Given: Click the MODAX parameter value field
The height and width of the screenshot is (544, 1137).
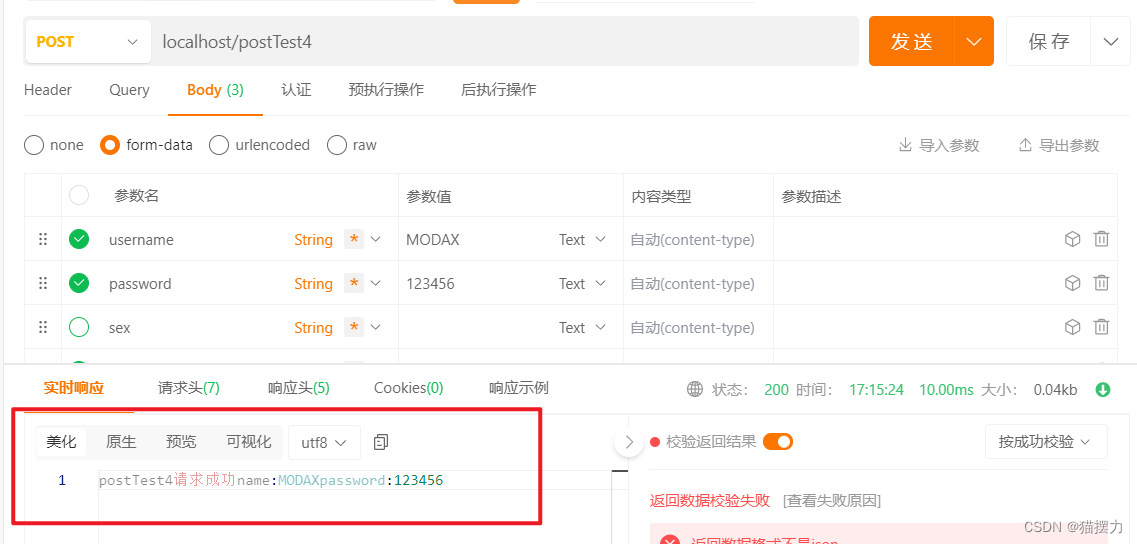Looking at the screenshot, I should click(477, 239).
